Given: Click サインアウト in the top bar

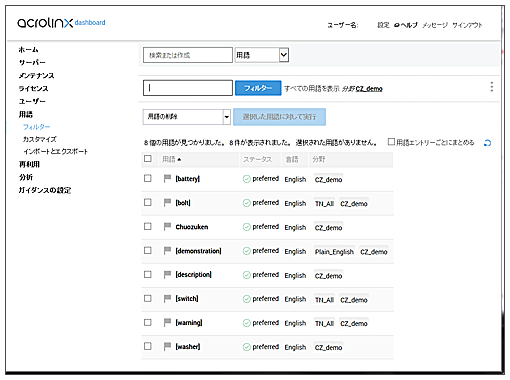Looking at the screenshot, I should click(x=467, y=25).
